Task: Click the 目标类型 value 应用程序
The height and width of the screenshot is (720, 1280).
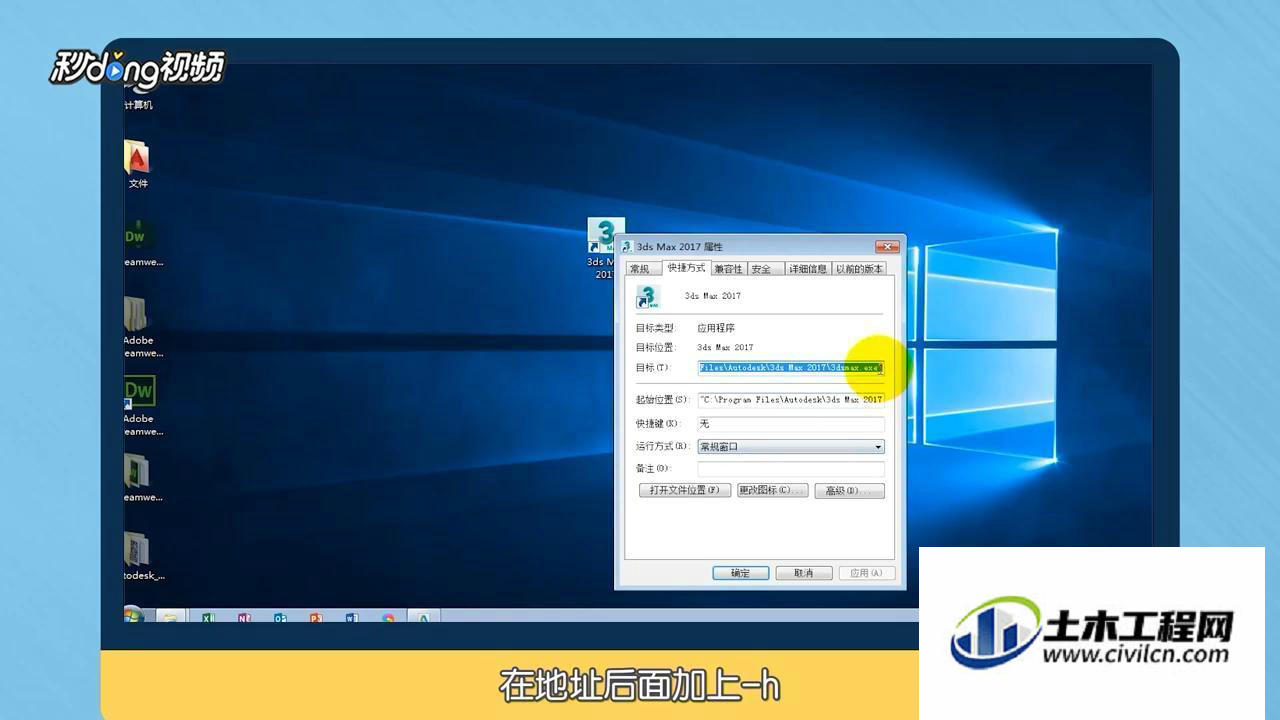Action: click(x=716, y=328)
